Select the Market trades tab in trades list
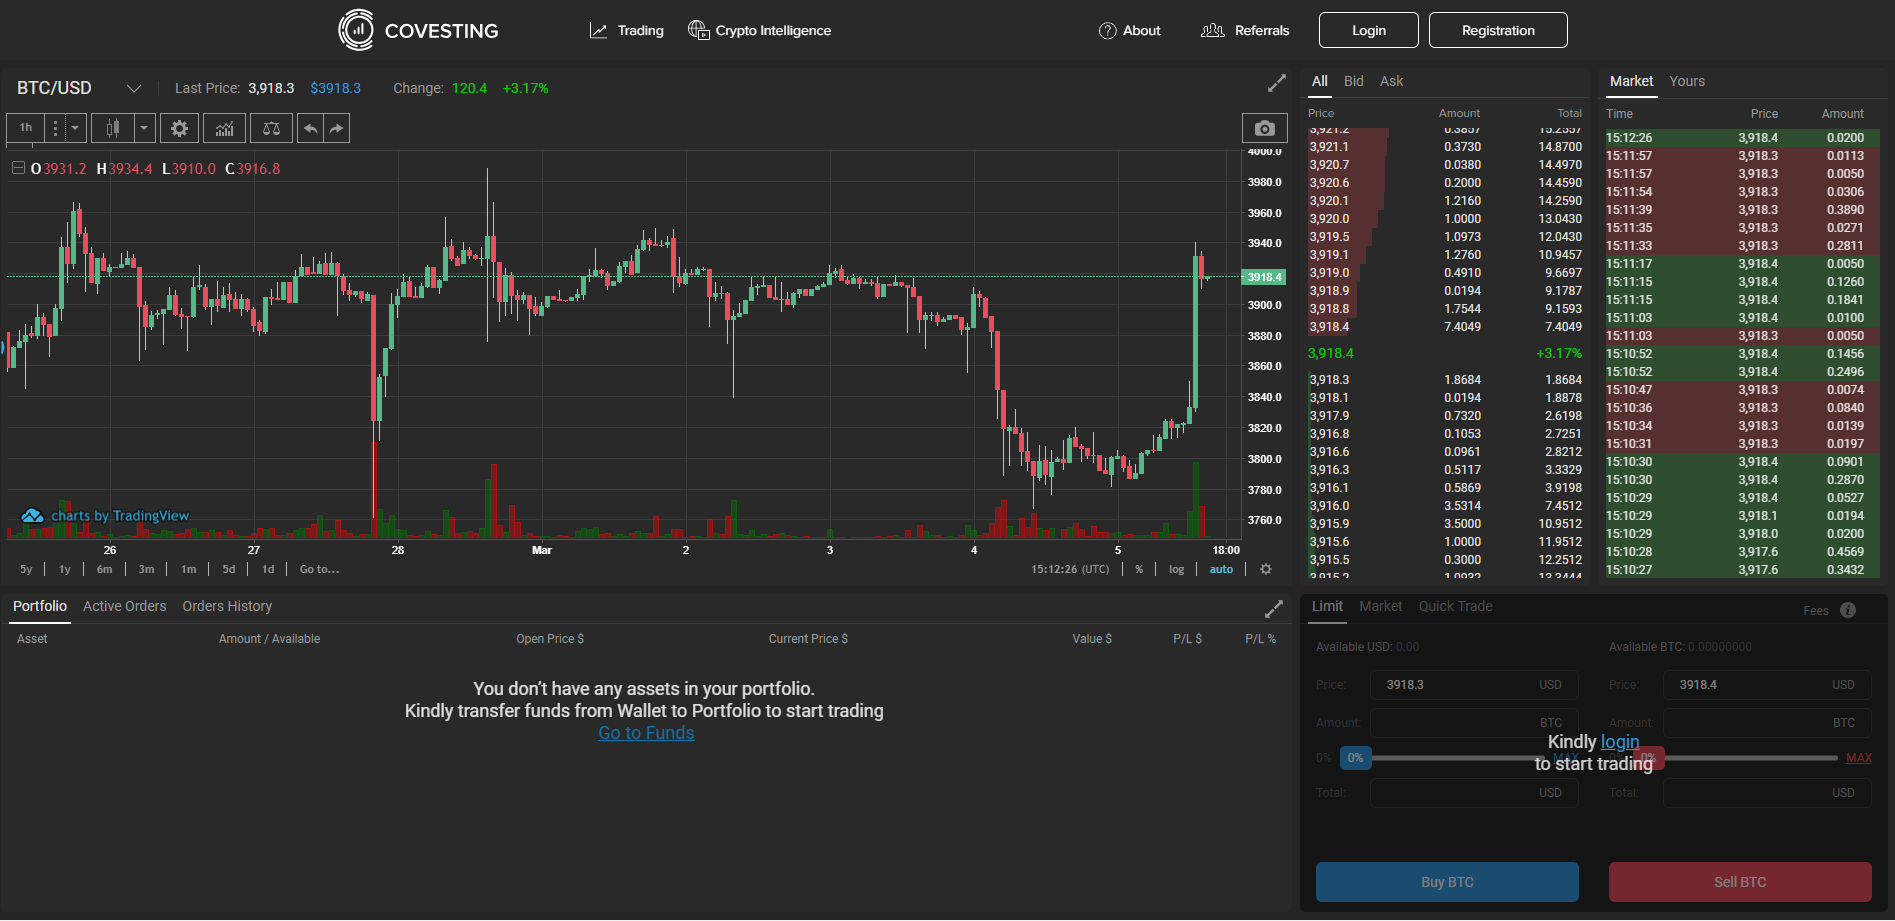The image size is (1895, 921). tap(1632, 81)
